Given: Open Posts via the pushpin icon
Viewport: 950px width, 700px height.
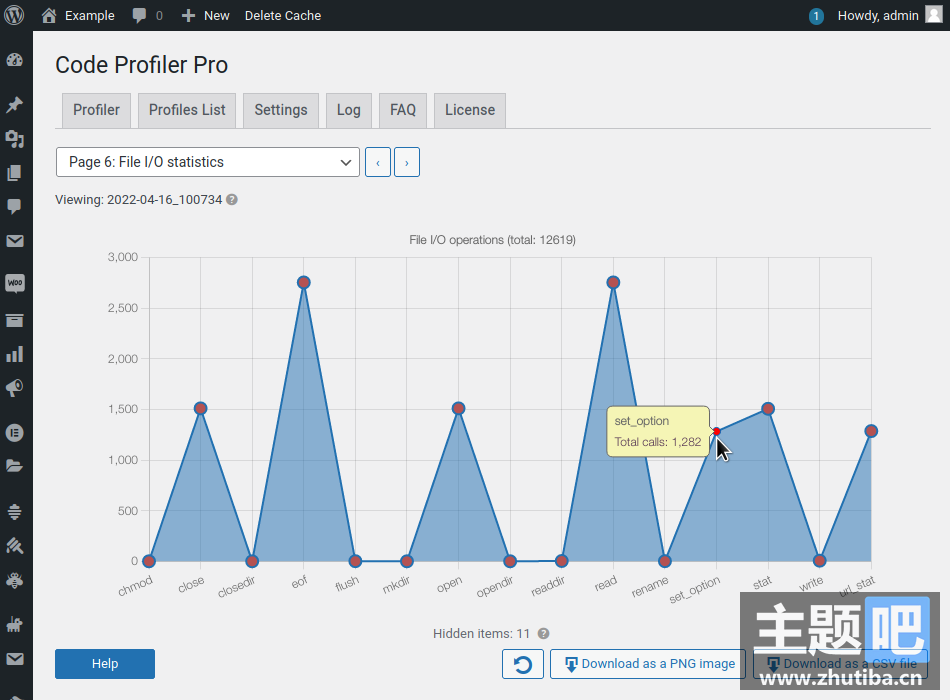Looking at the screenshot, I should 15,104.
